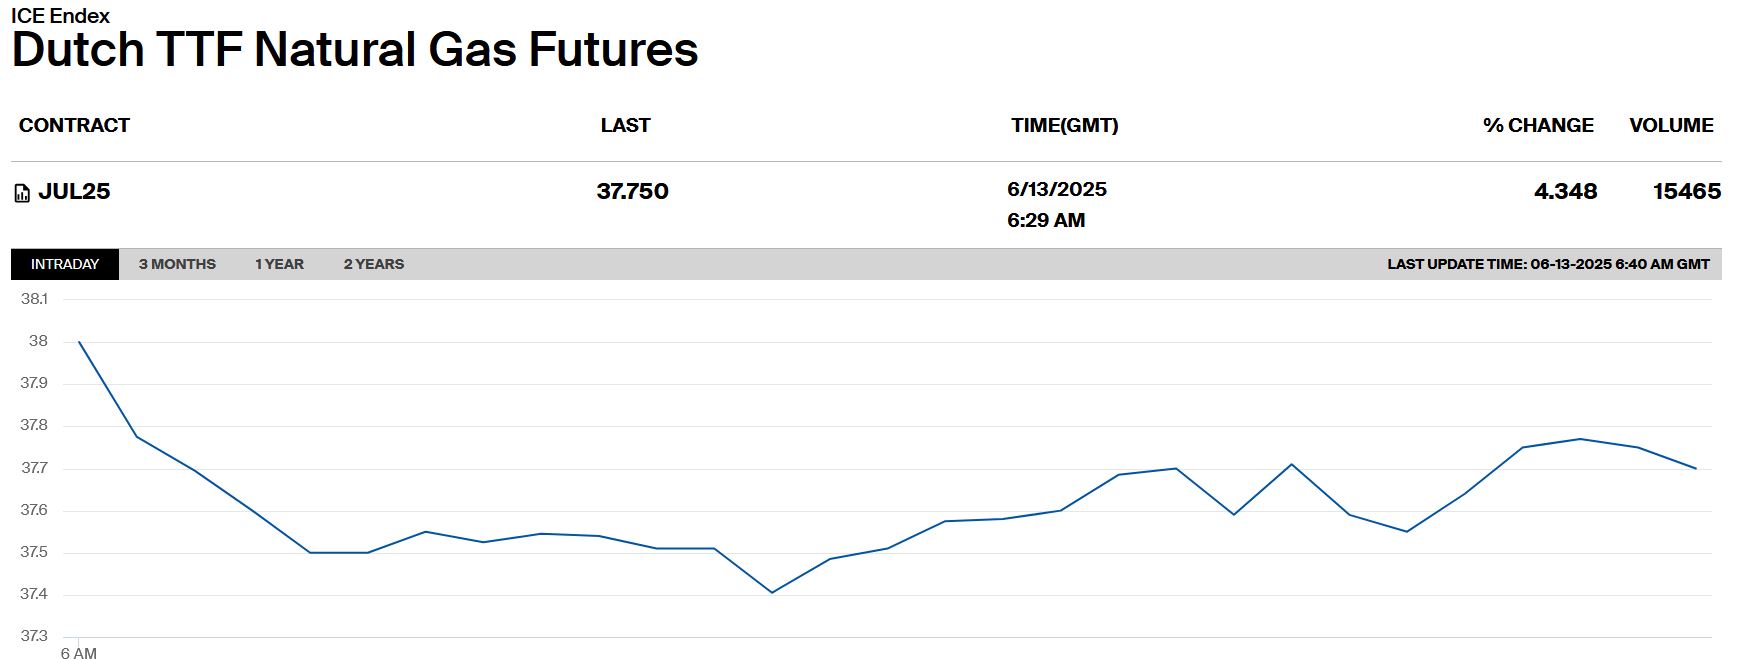Click the report icon beside JUL25
This screenshot has width=1738, height=659.
coord(22,193)
